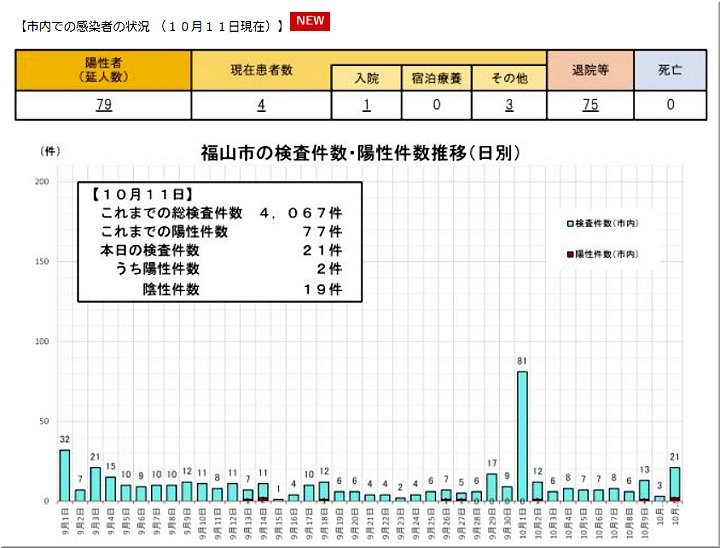Image resolution: width=720 pixels, height=548 pixels.
Task: Click the 【10月11日】 summary box heading
Action: click(140, 195)
